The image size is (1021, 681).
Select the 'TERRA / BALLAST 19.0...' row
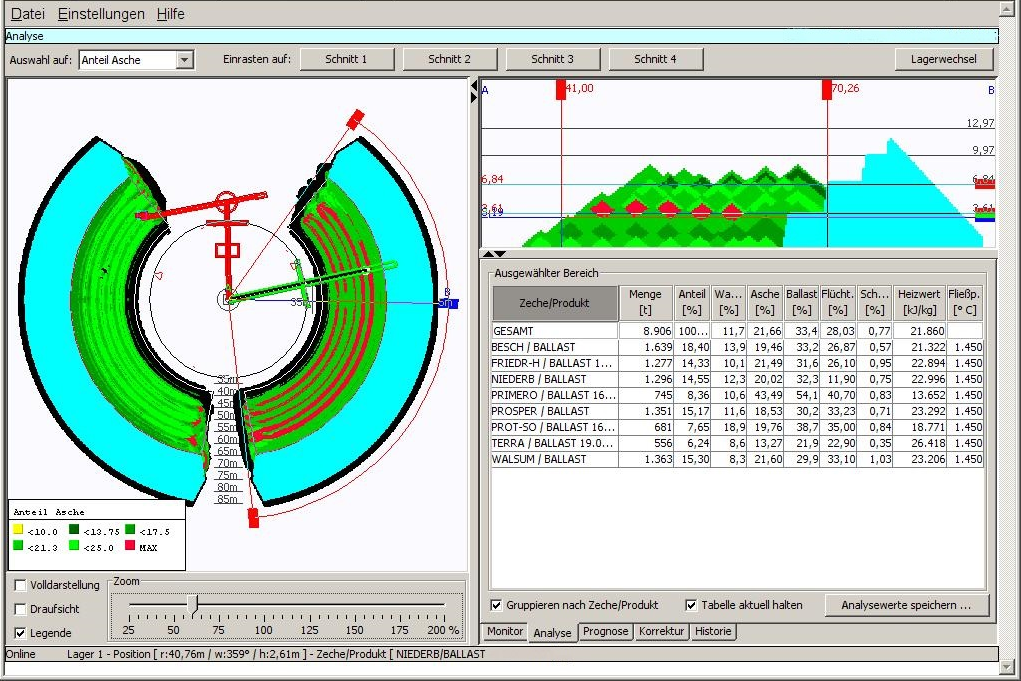737,443
